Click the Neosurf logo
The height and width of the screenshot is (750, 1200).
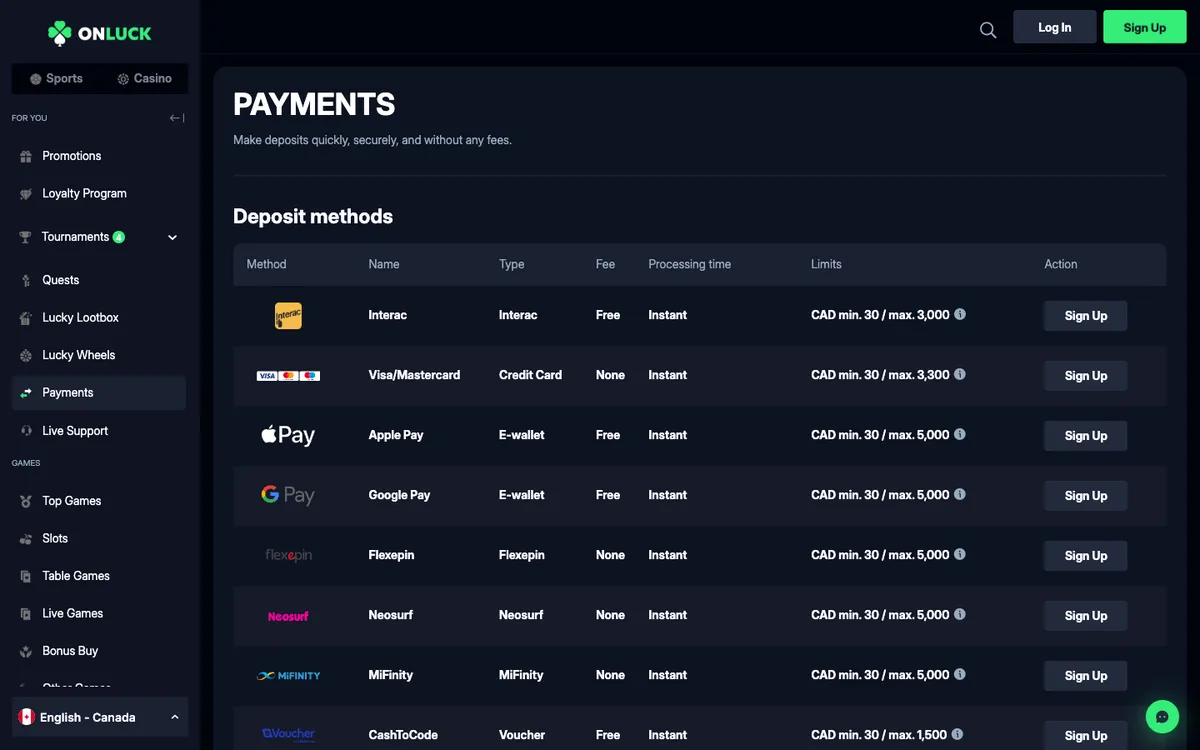click(x=288, y=616)
